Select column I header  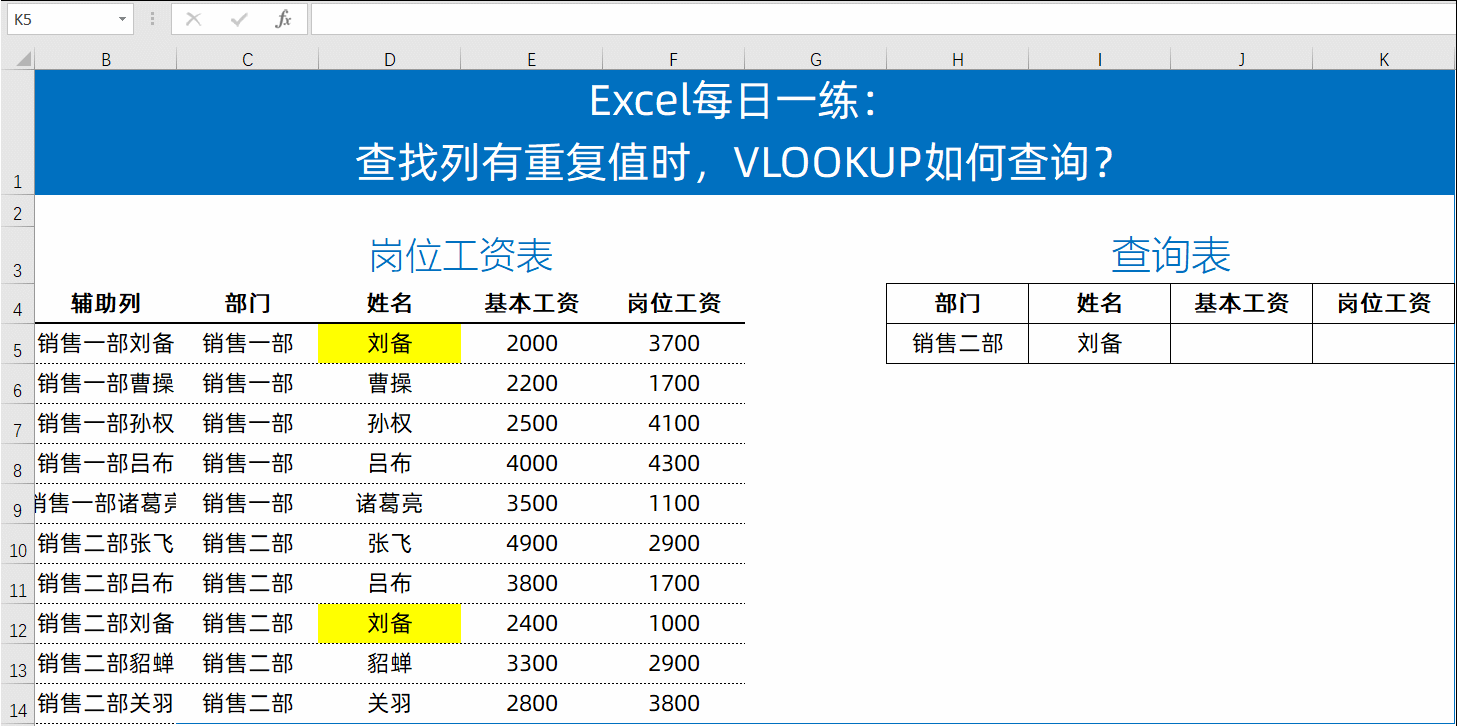coord(1100,60)
